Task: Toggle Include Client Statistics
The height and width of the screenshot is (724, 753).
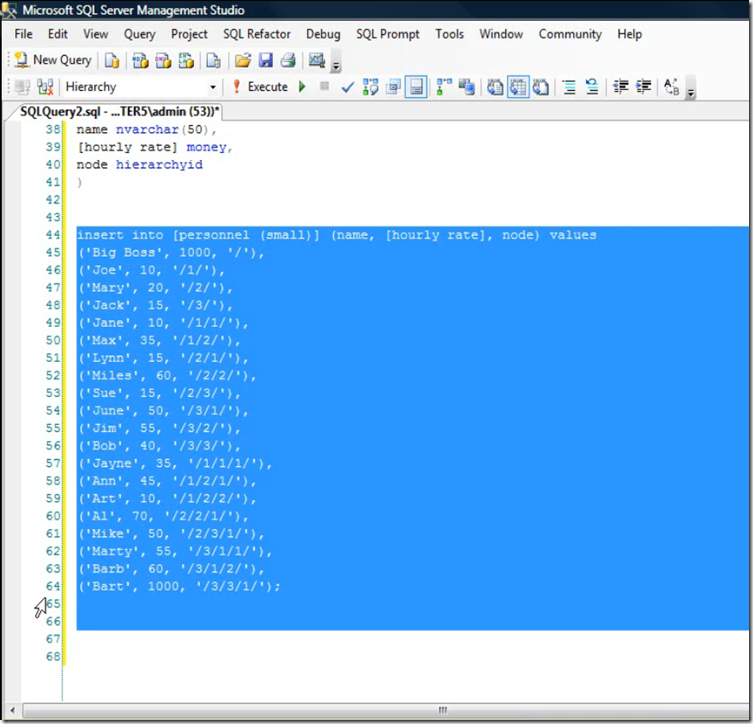Action: coord(466,87)
